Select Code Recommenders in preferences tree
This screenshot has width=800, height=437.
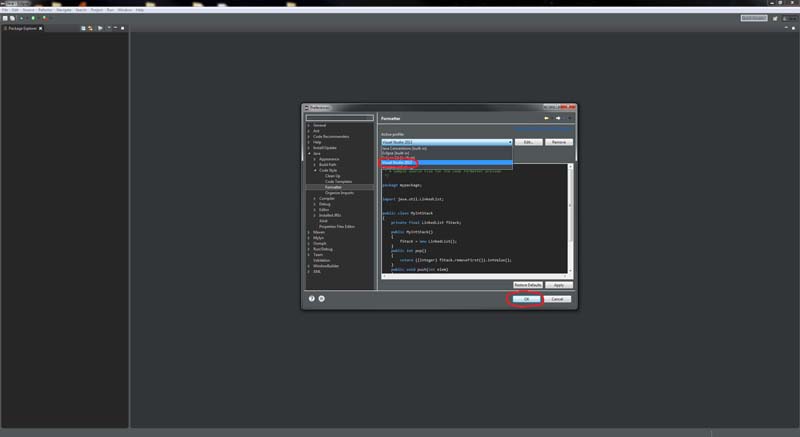[x=331, y=137]
